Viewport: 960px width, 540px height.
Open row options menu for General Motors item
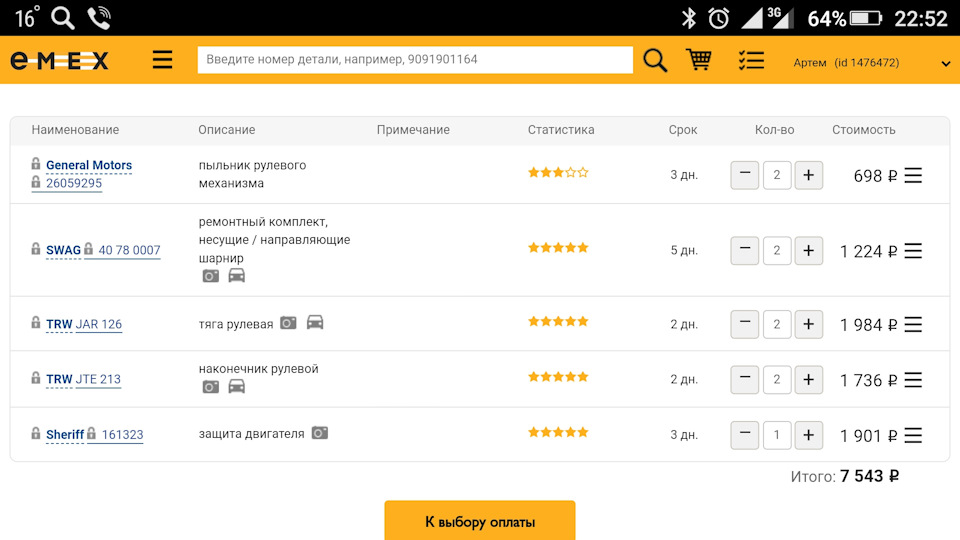913,176
